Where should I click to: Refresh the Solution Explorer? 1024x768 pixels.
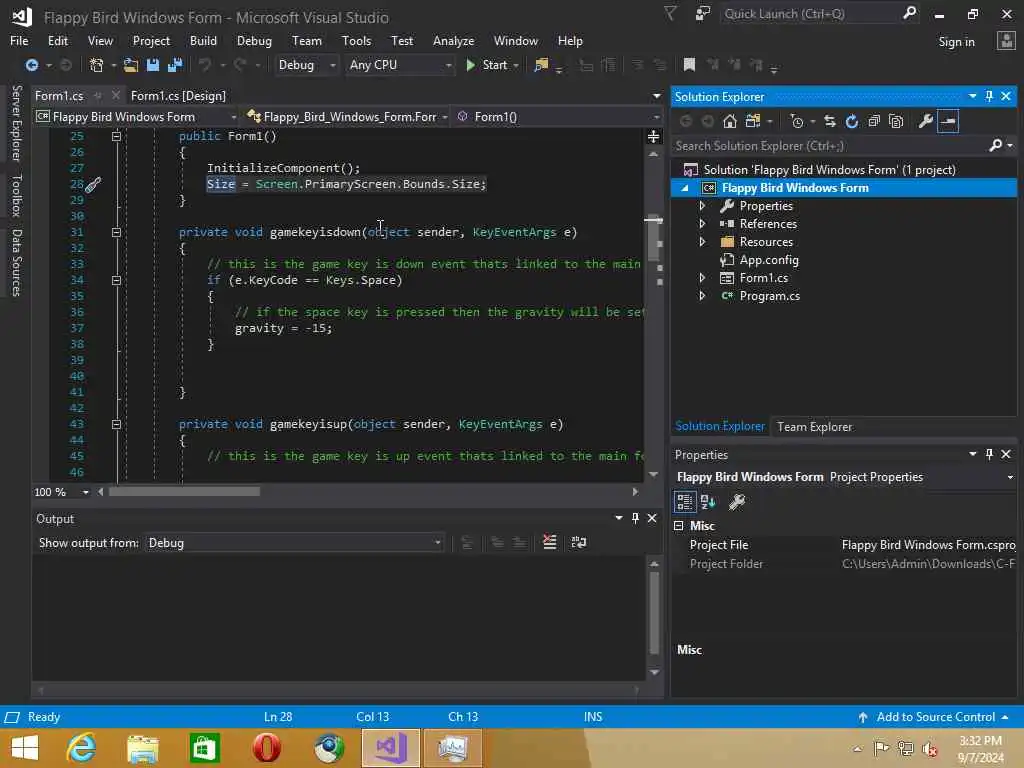coord(852,121)
